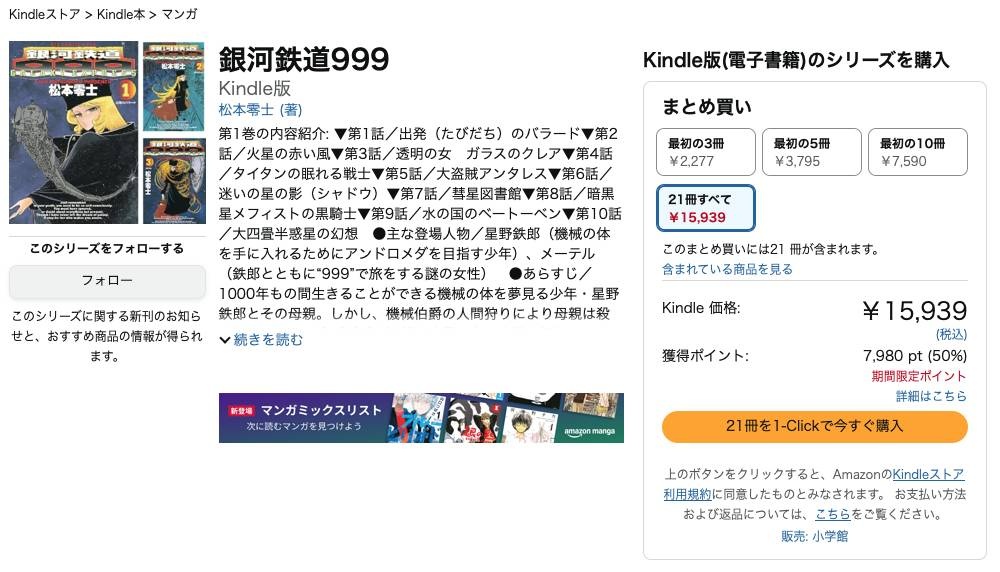The height and width of the screenshot is (572, 1000).
Task: Open the マンガミックスリスト banner
Action: tap(421, 418)
